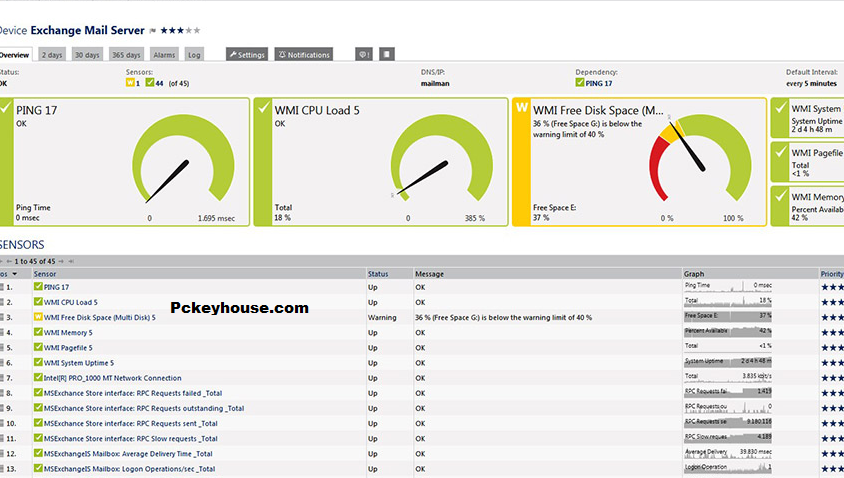
Task: Open the Log tab
Action: 194,54
